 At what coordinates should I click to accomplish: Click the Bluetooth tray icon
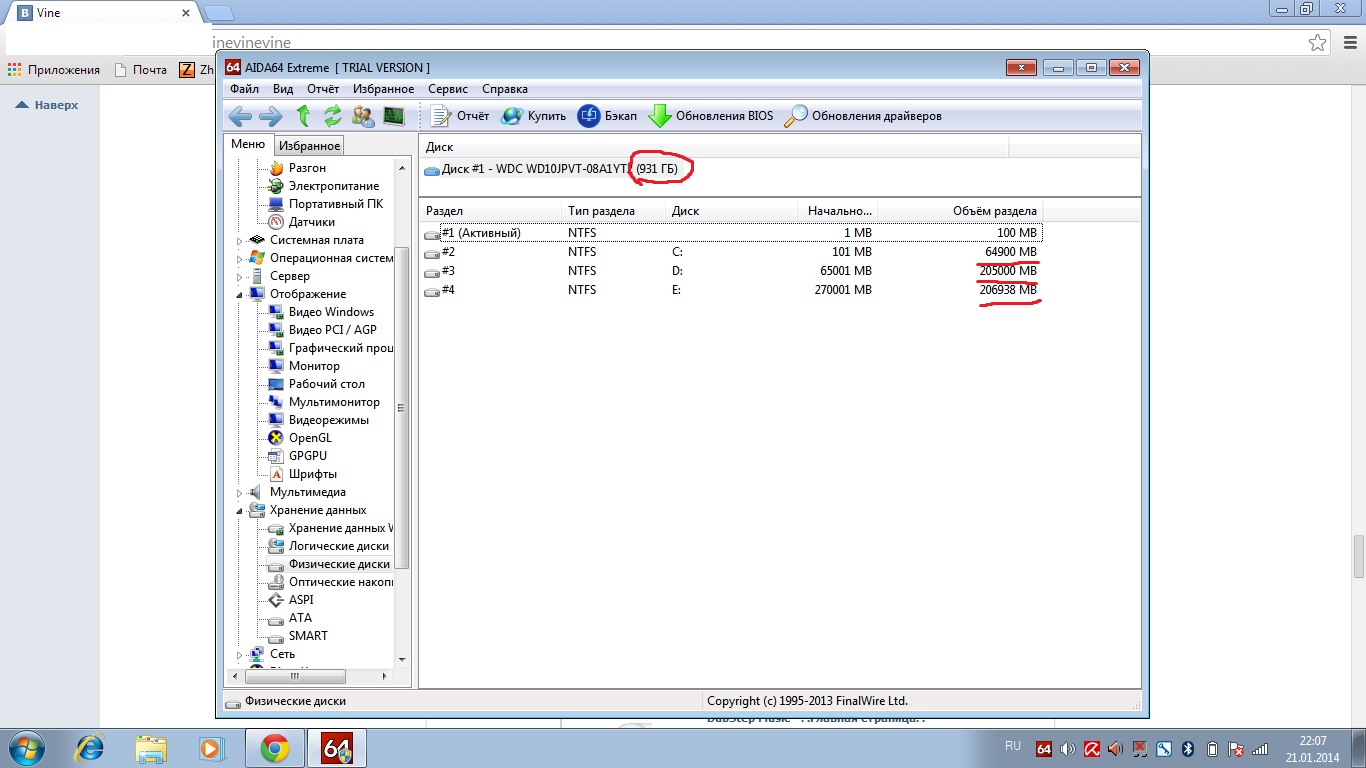(1189, 748)
